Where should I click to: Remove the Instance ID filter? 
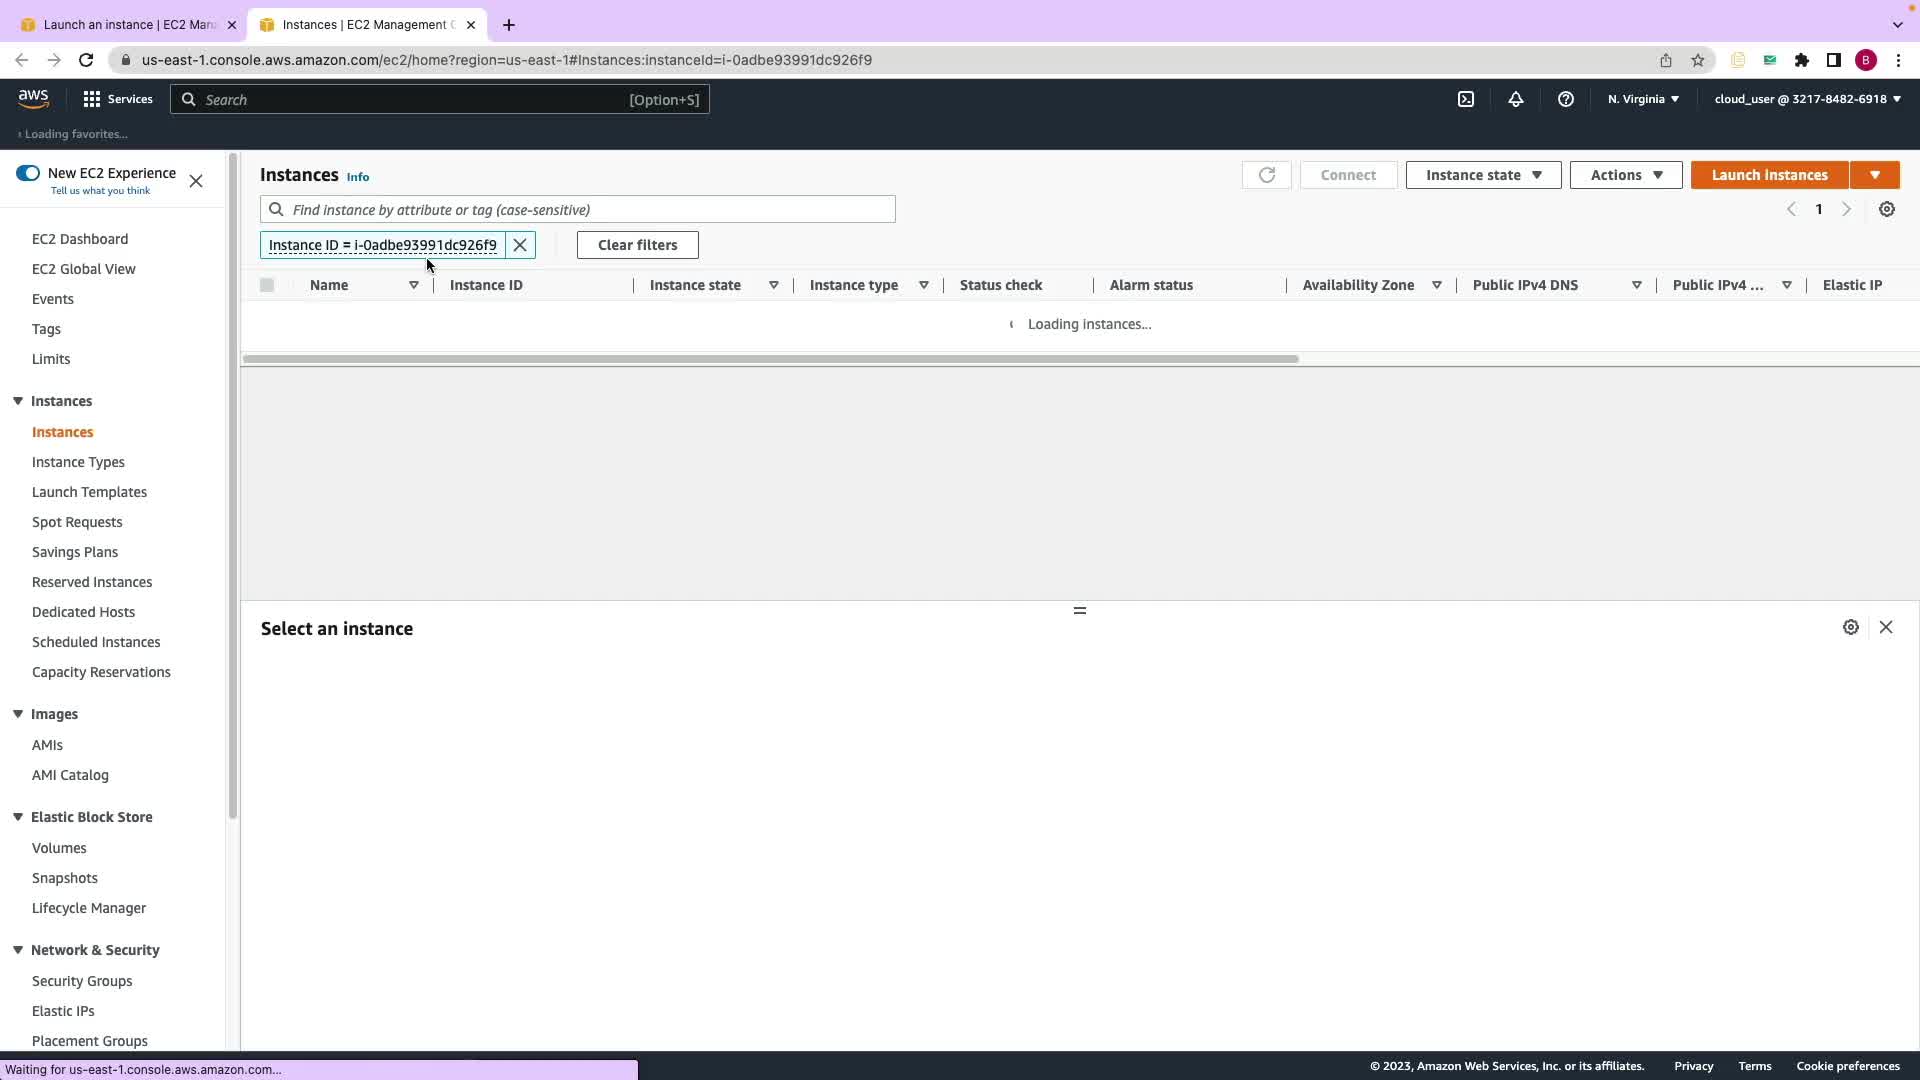[x=520, y=245]
